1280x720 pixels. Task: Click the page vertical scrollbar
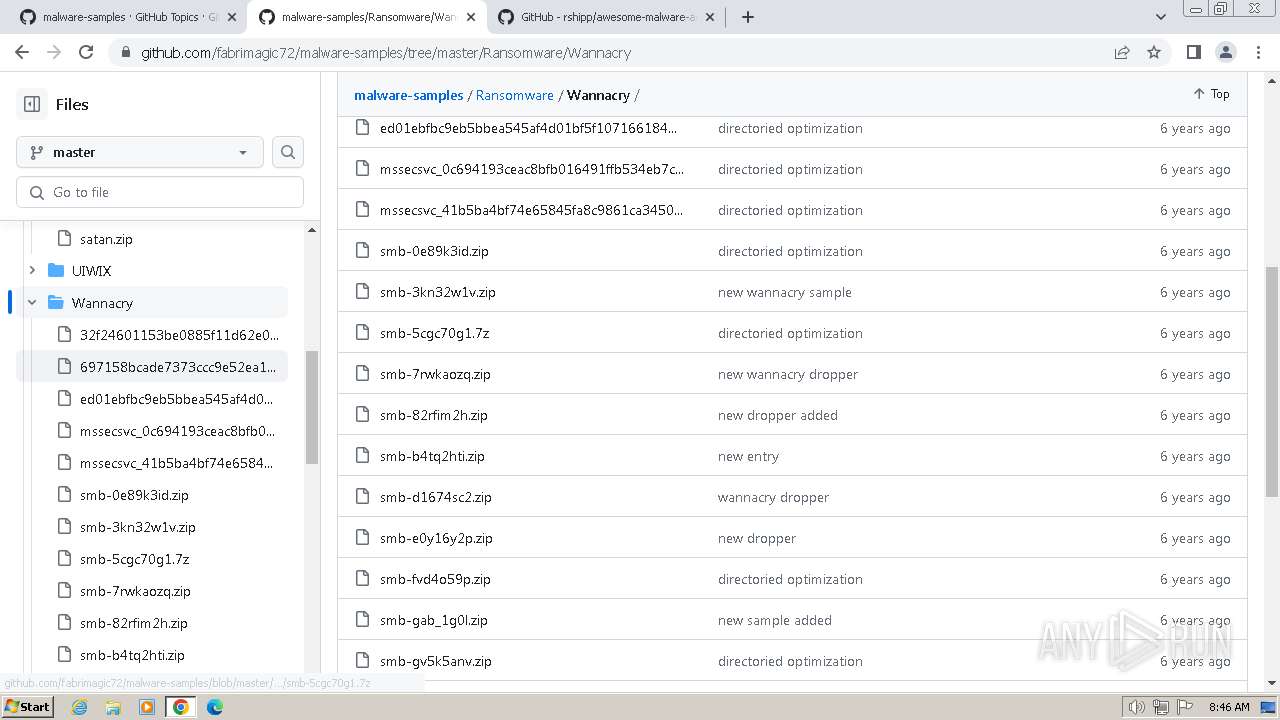pos(1272,381)
